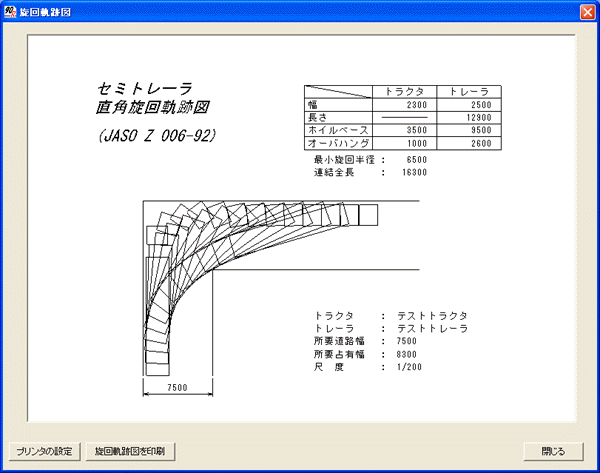Click the trailer length value 12900

pos(477,117)
